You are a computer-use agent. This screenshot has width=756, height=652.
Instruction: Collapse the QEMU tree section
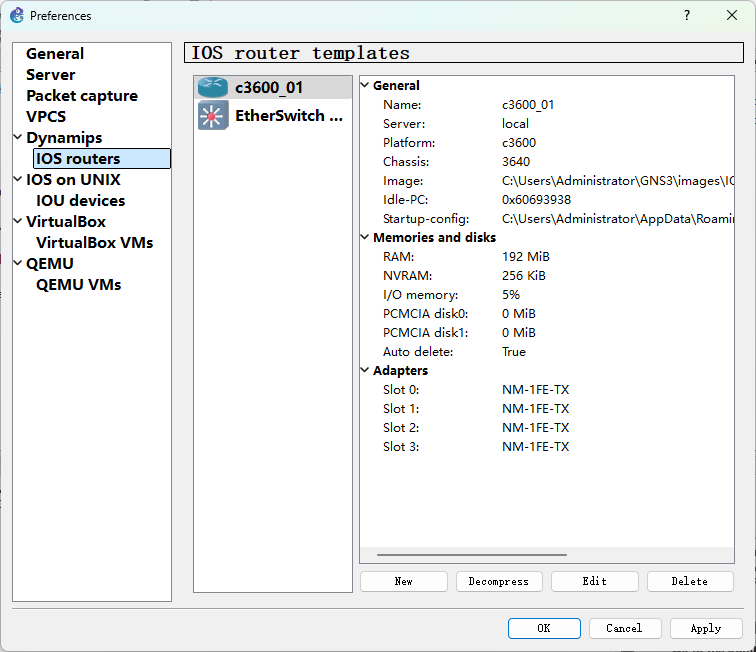(x=18, y=263)
